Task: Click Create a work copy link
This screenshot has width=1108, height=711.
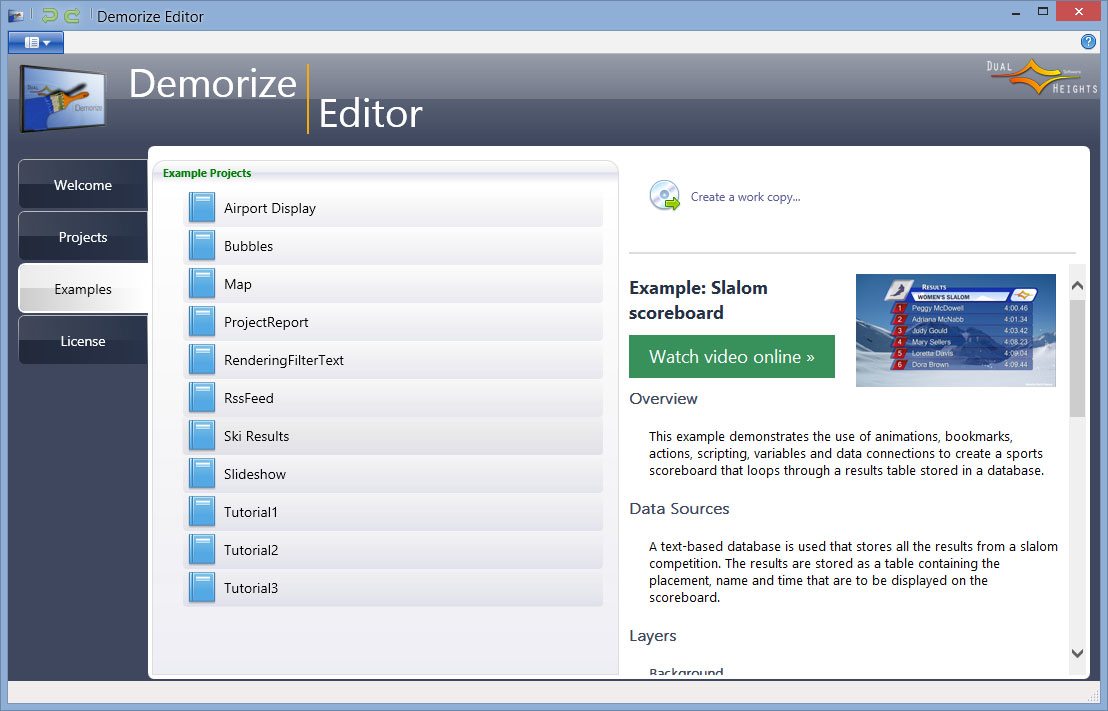Action: [745, 197]
